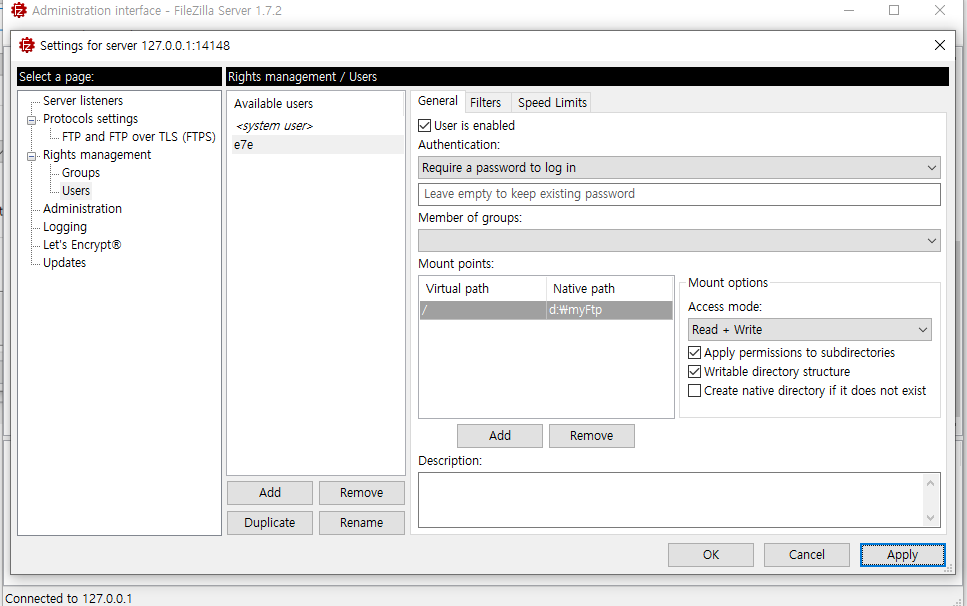The height and width of the screenshot is (606, 967).
Task: Remove the selected mount point
Action: [x=591, y=436]
